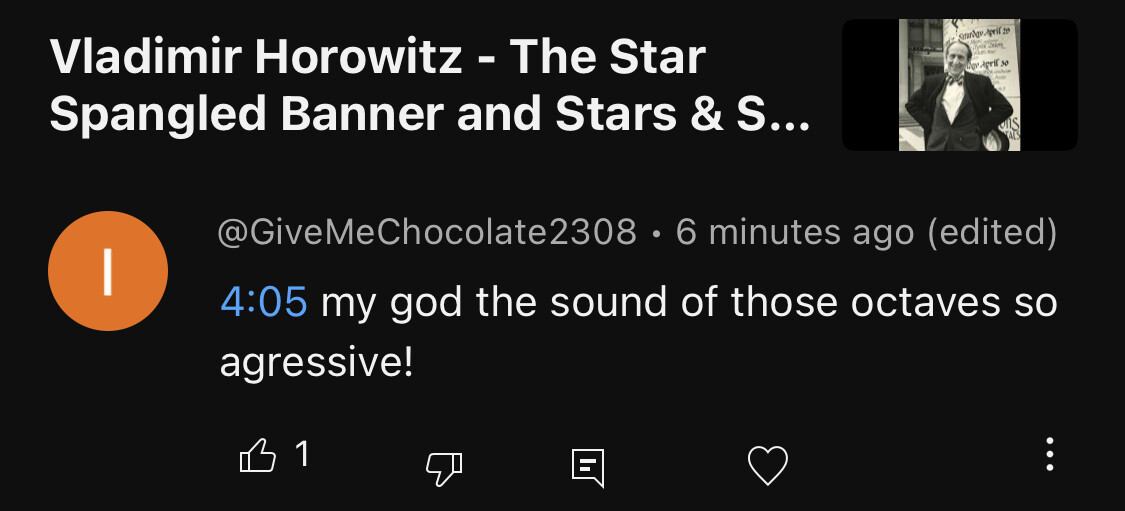Screen dimensions: 1125x511
Task: Toggle the heart on this comment
Action: click(x=768, y=465)
